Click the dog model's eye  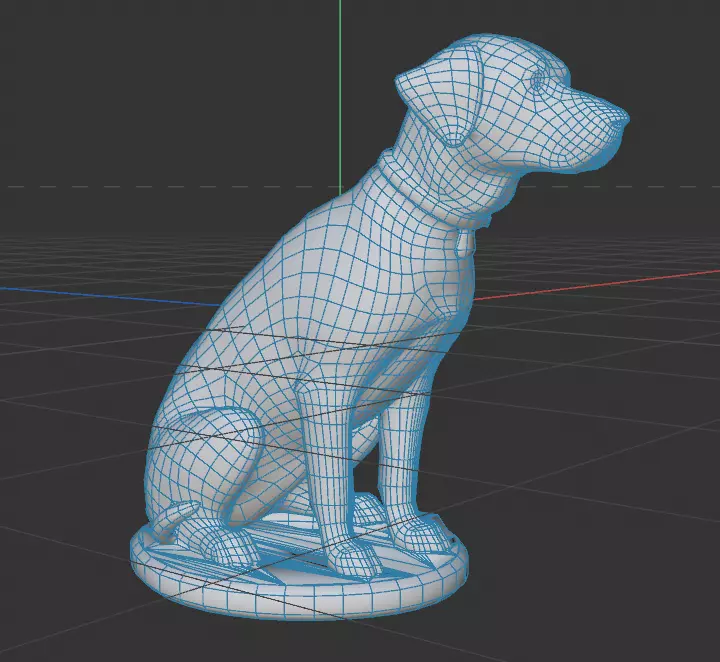[x=538, y=81]
